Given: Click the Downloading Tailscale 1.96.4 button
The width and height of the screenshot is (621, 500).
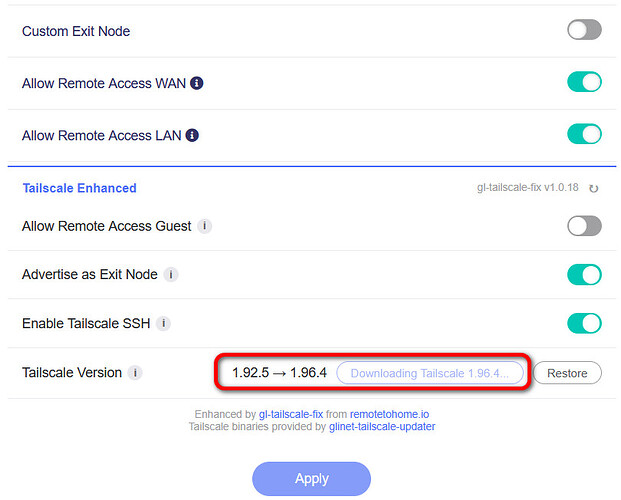Looking at the screenshot, I should click(x=430, y=373).
